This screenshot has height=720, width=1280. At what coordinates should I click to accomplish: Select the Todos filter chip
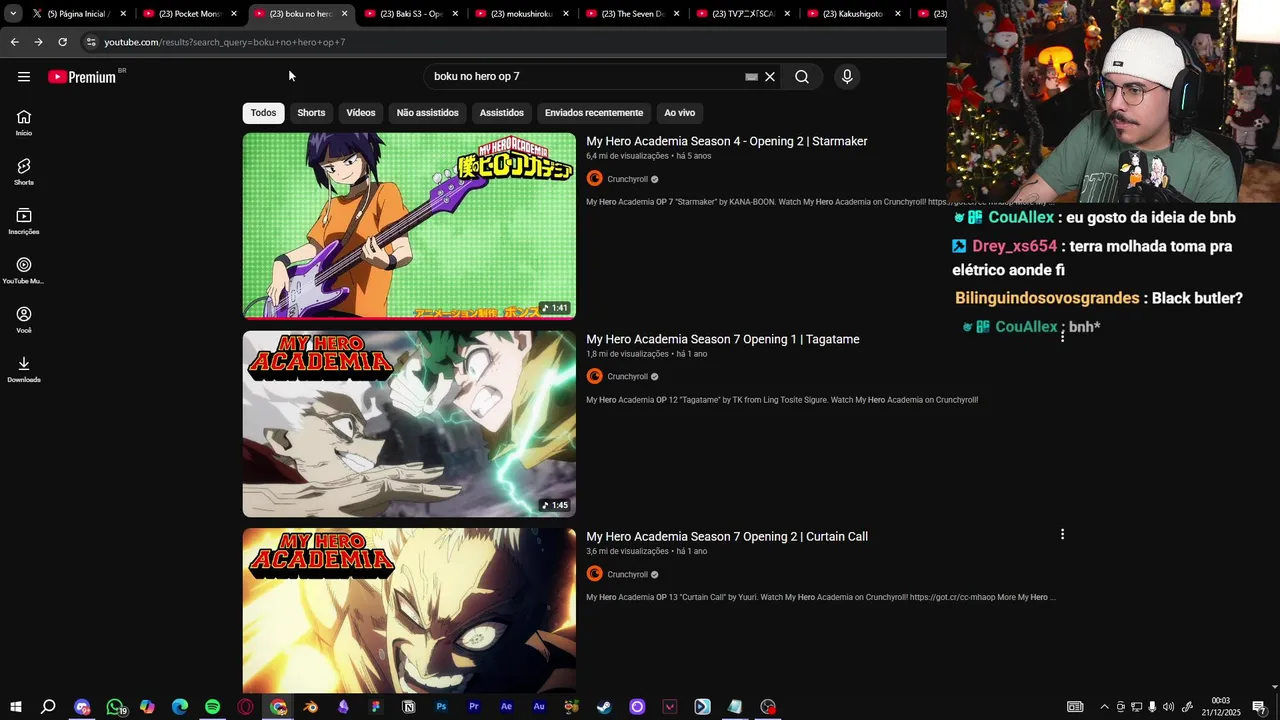pyautogui.click(x=264, y=113)
